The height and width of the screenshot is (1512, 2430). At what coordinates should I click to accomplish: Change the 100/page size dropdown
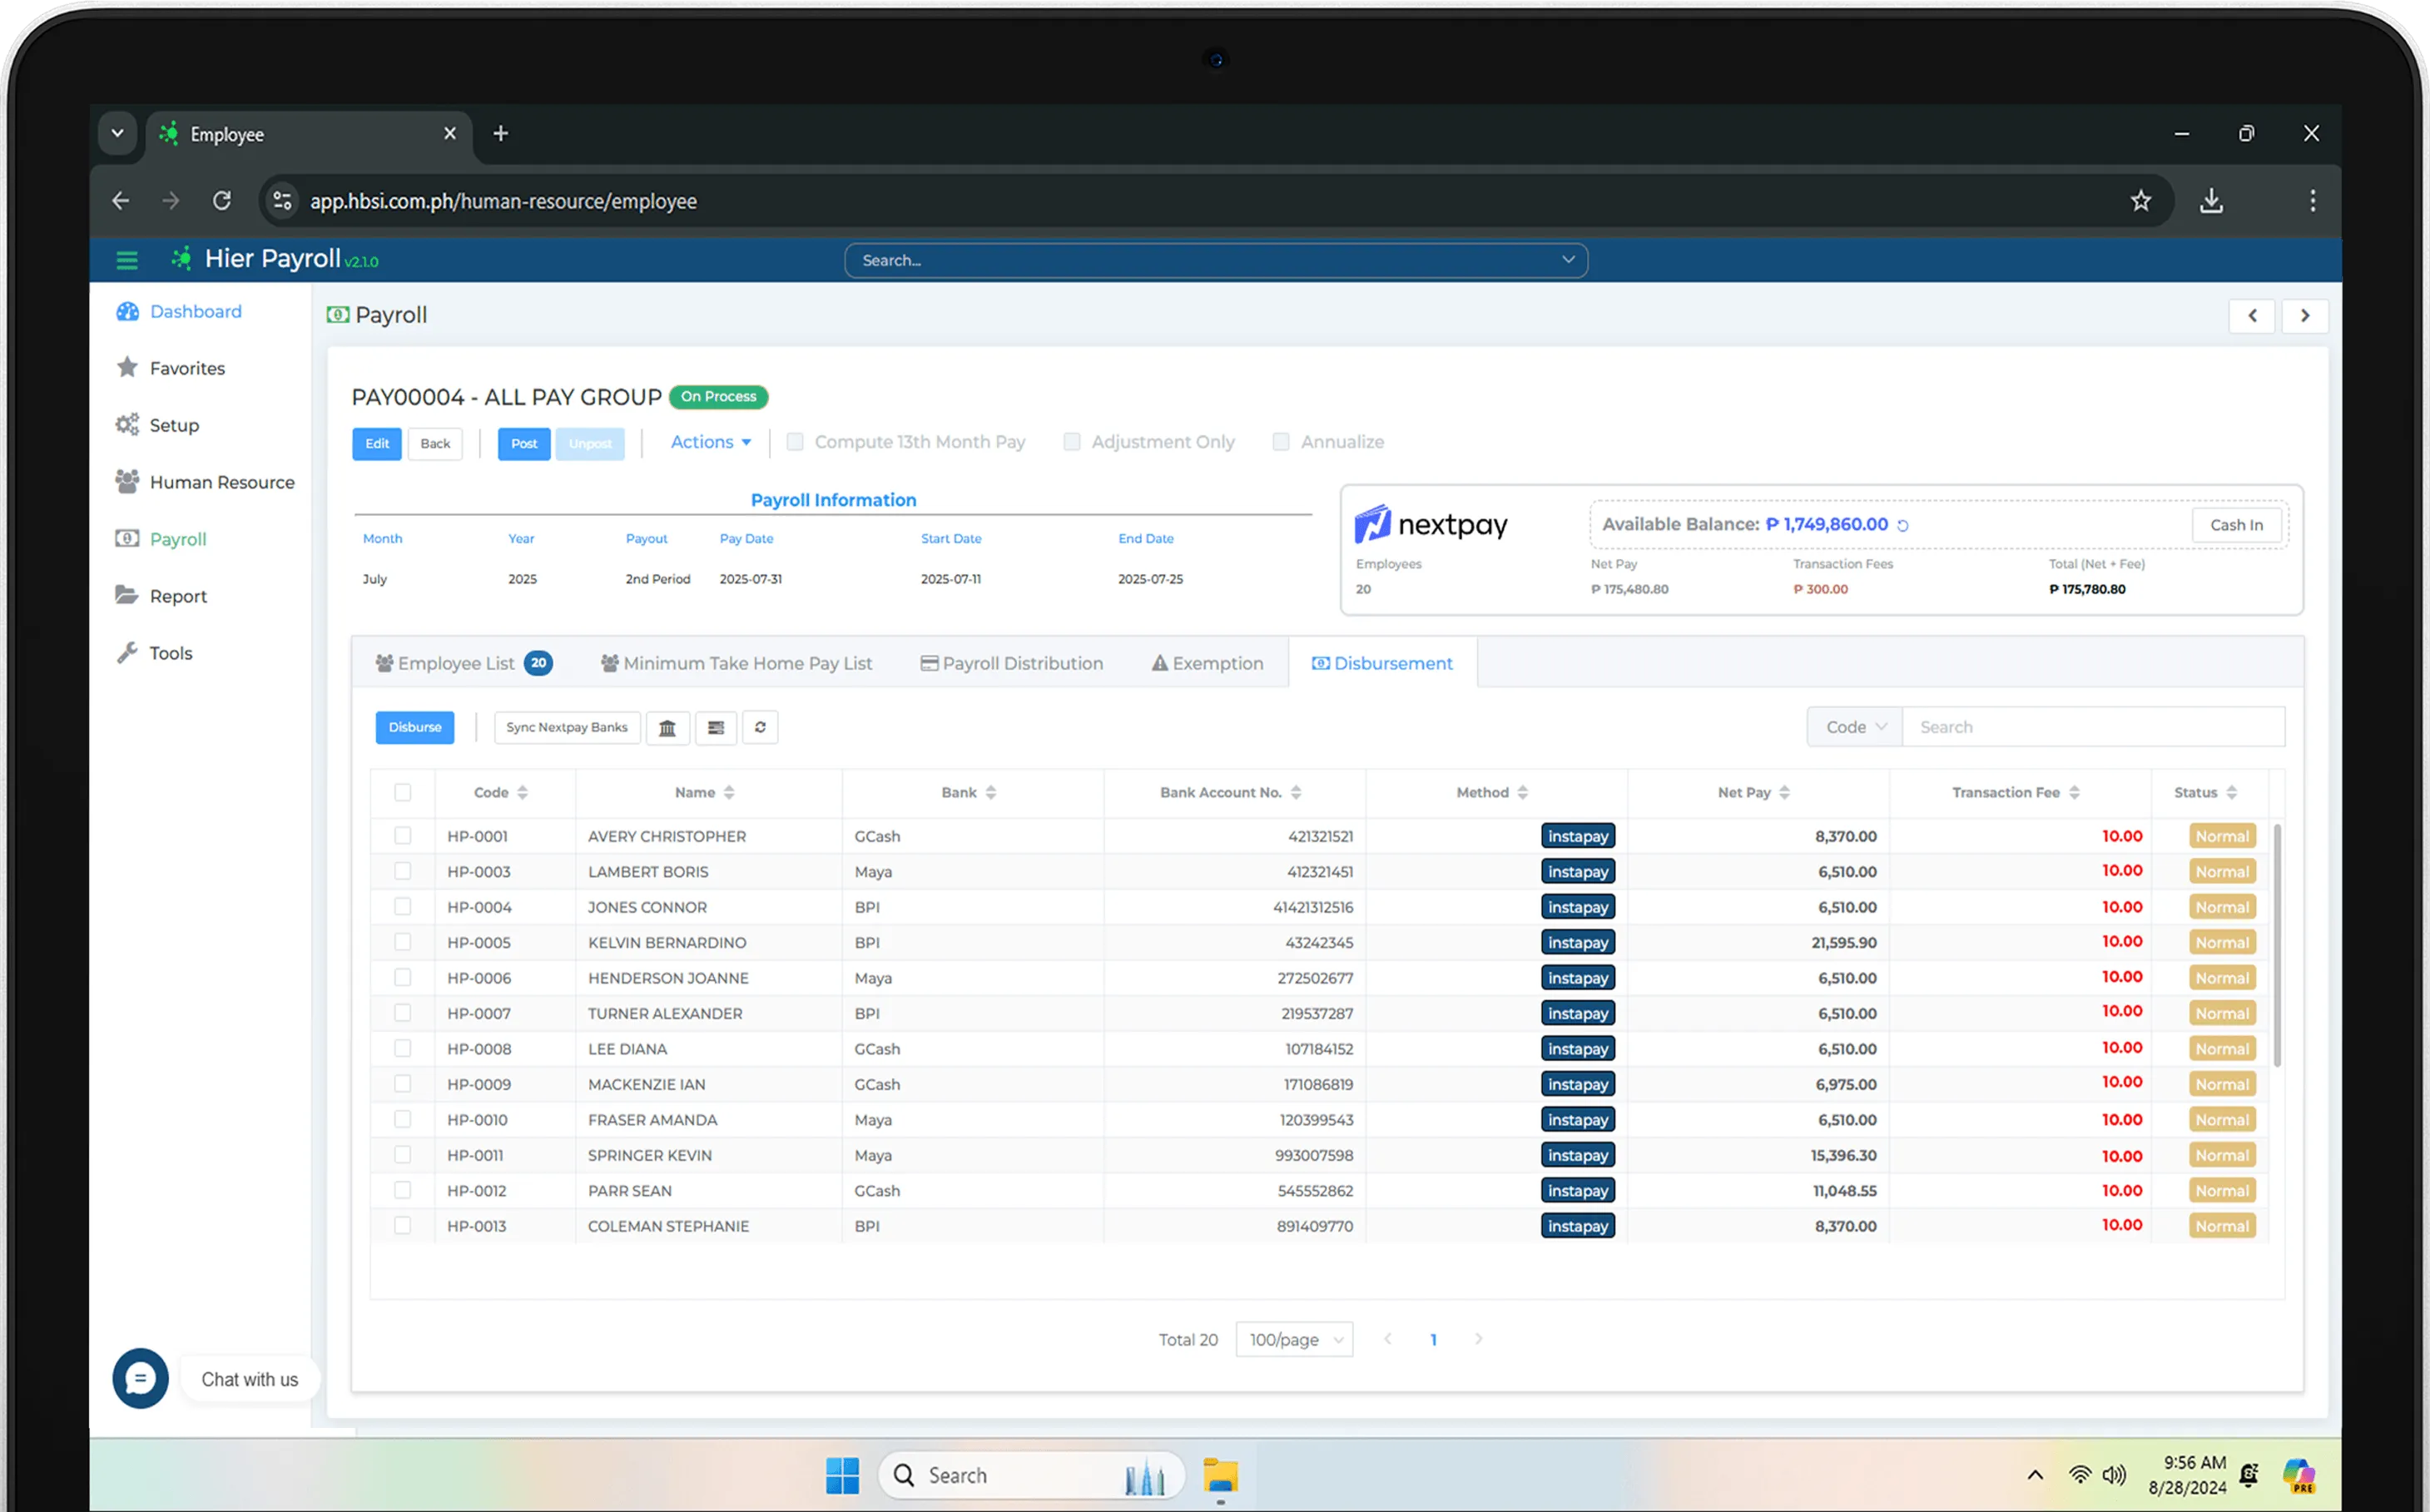tap(1295, 1339)
